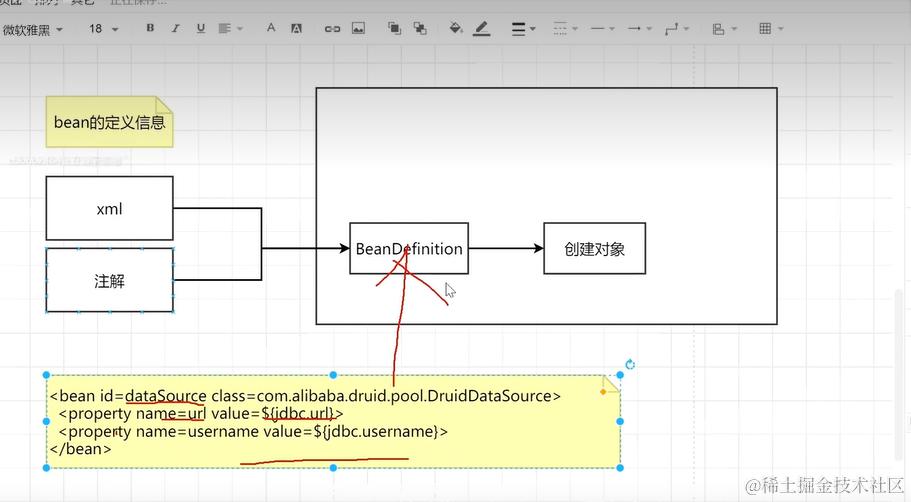Screen dimensions: 911x502
Task: Bring the selected shape to front
Action: [394, 28]
